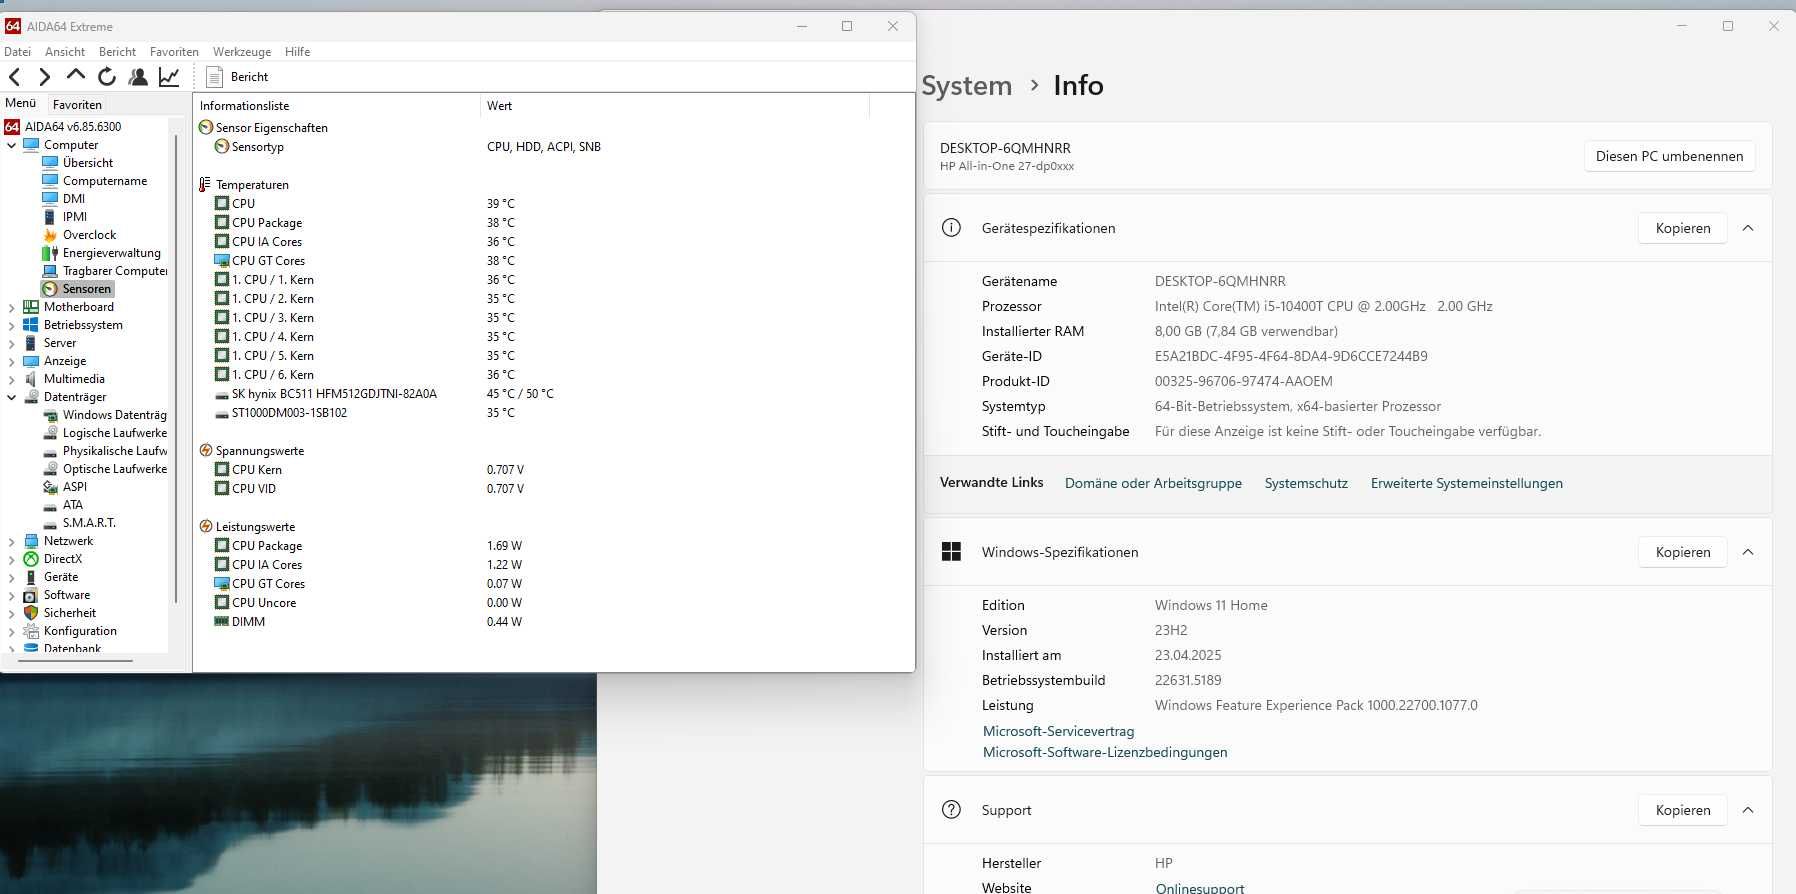This screenshot has width=1796, height=894.
Task: Collapse the Datenträger tree node
Action: 12,397
